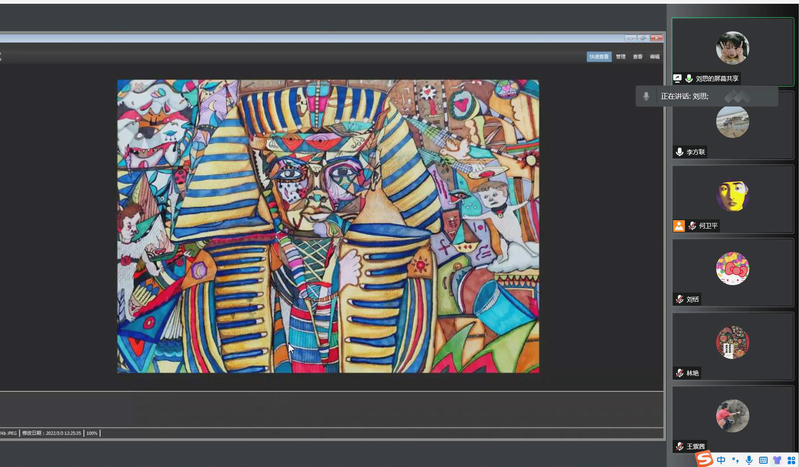Click the participant name 李方联
The image size is (799, 467).
[x=695, y=152]
